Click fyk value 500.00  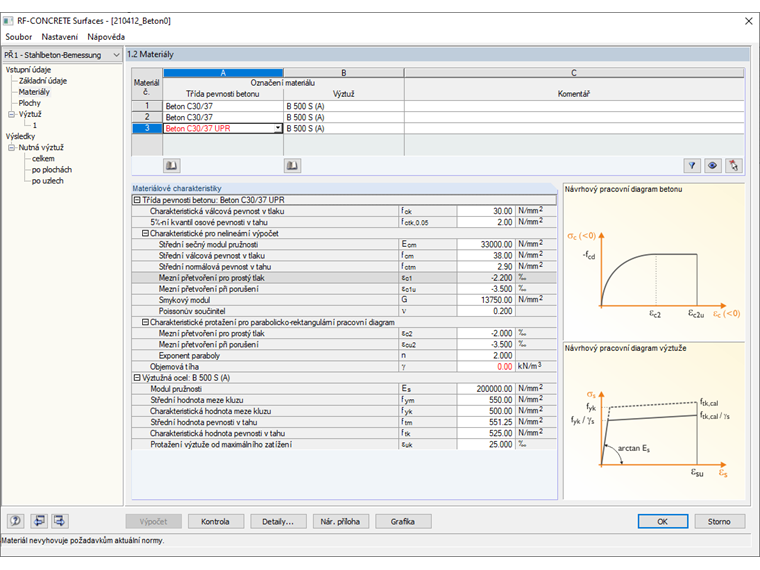[x=485, y=411]
